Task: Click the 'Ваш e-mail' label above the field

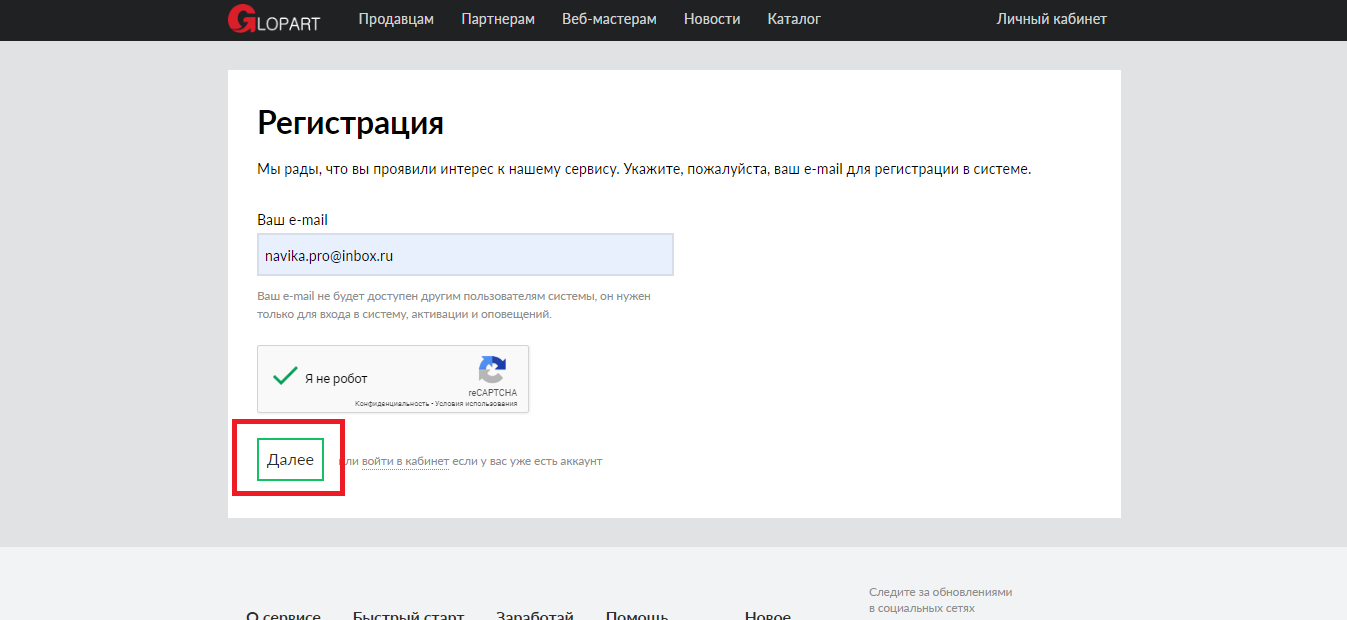Action: [292, 220]
